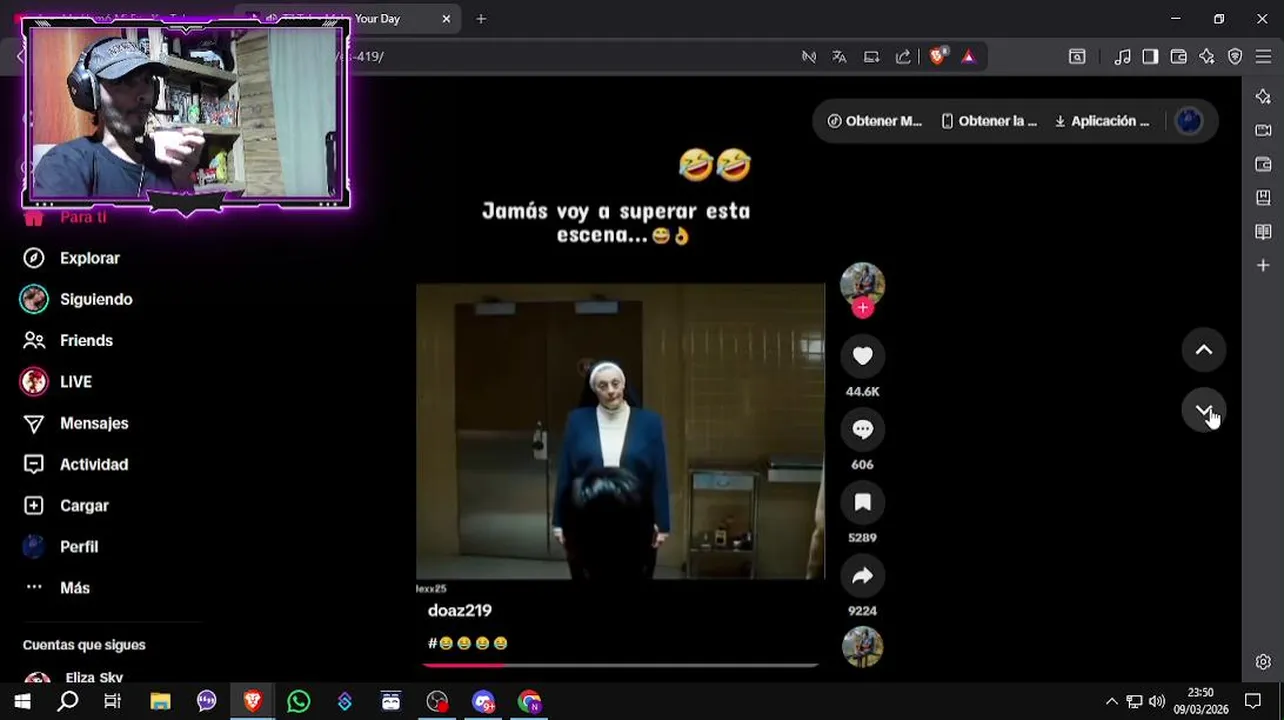Toggle the sidebar panel icon
The height and width of the screenshot is (720, 1284).
1150,57
